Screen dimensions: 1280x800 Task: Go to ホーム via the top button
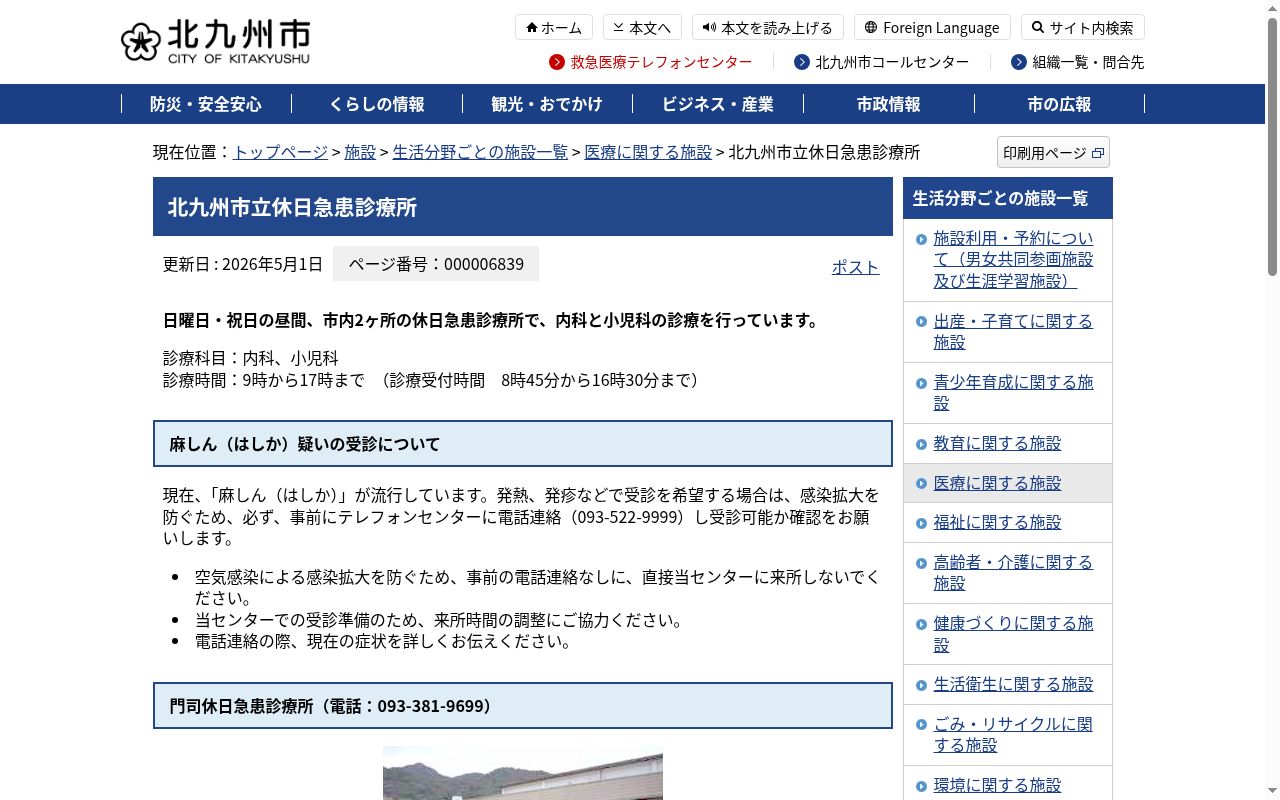pyautogui.click(x=554, y=27)
